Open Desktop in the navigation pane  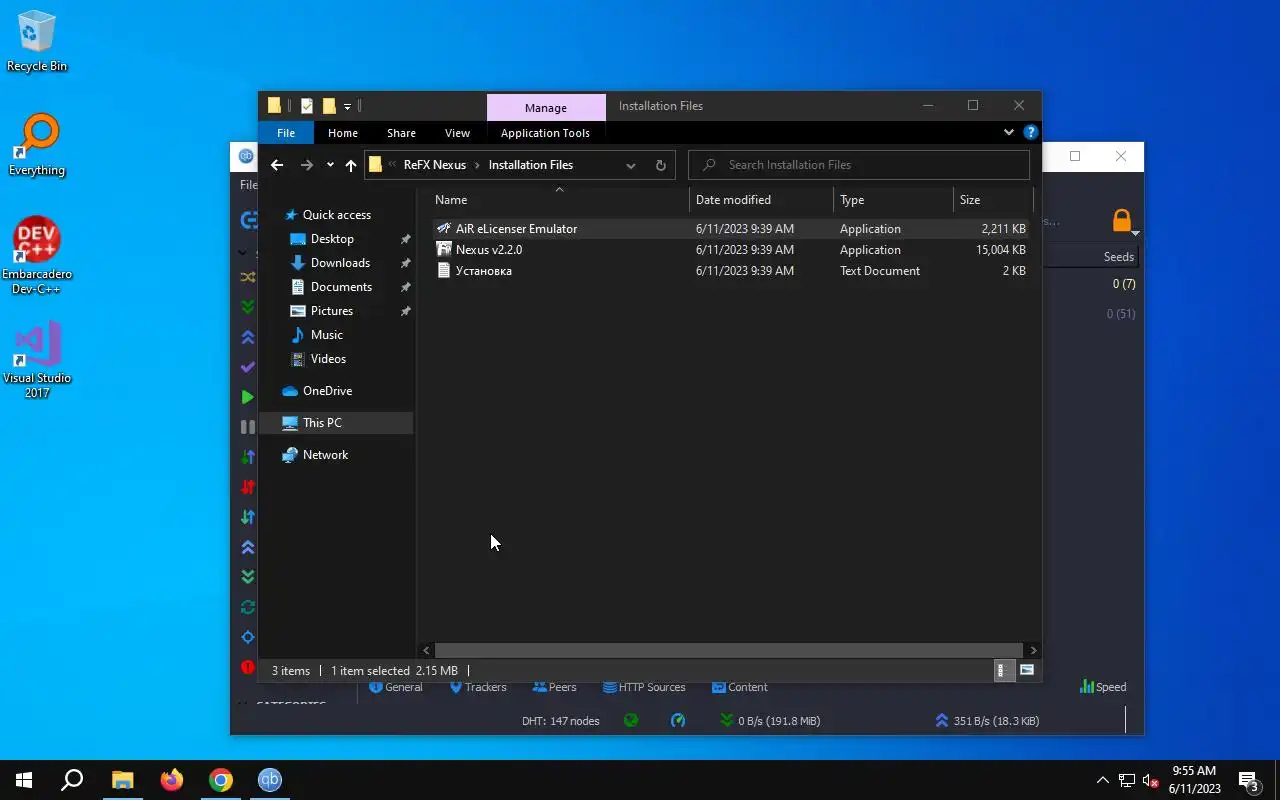tap(332, 239)
